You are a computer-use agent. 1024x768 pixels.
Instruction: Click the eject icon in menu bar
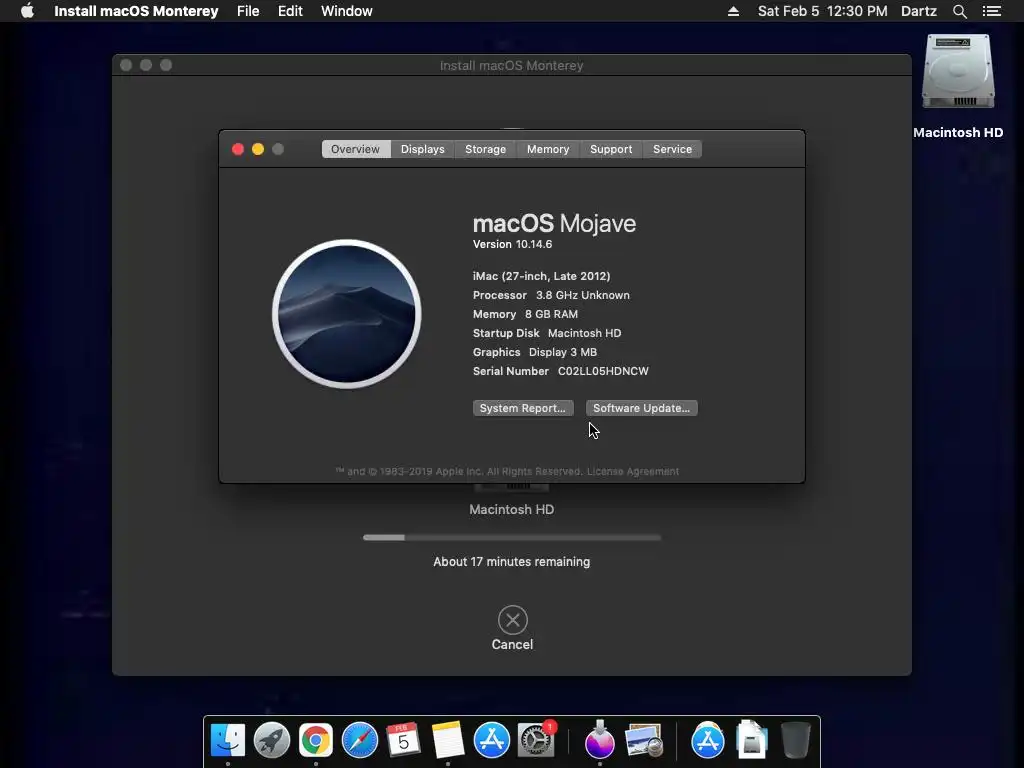pos(733,11)
